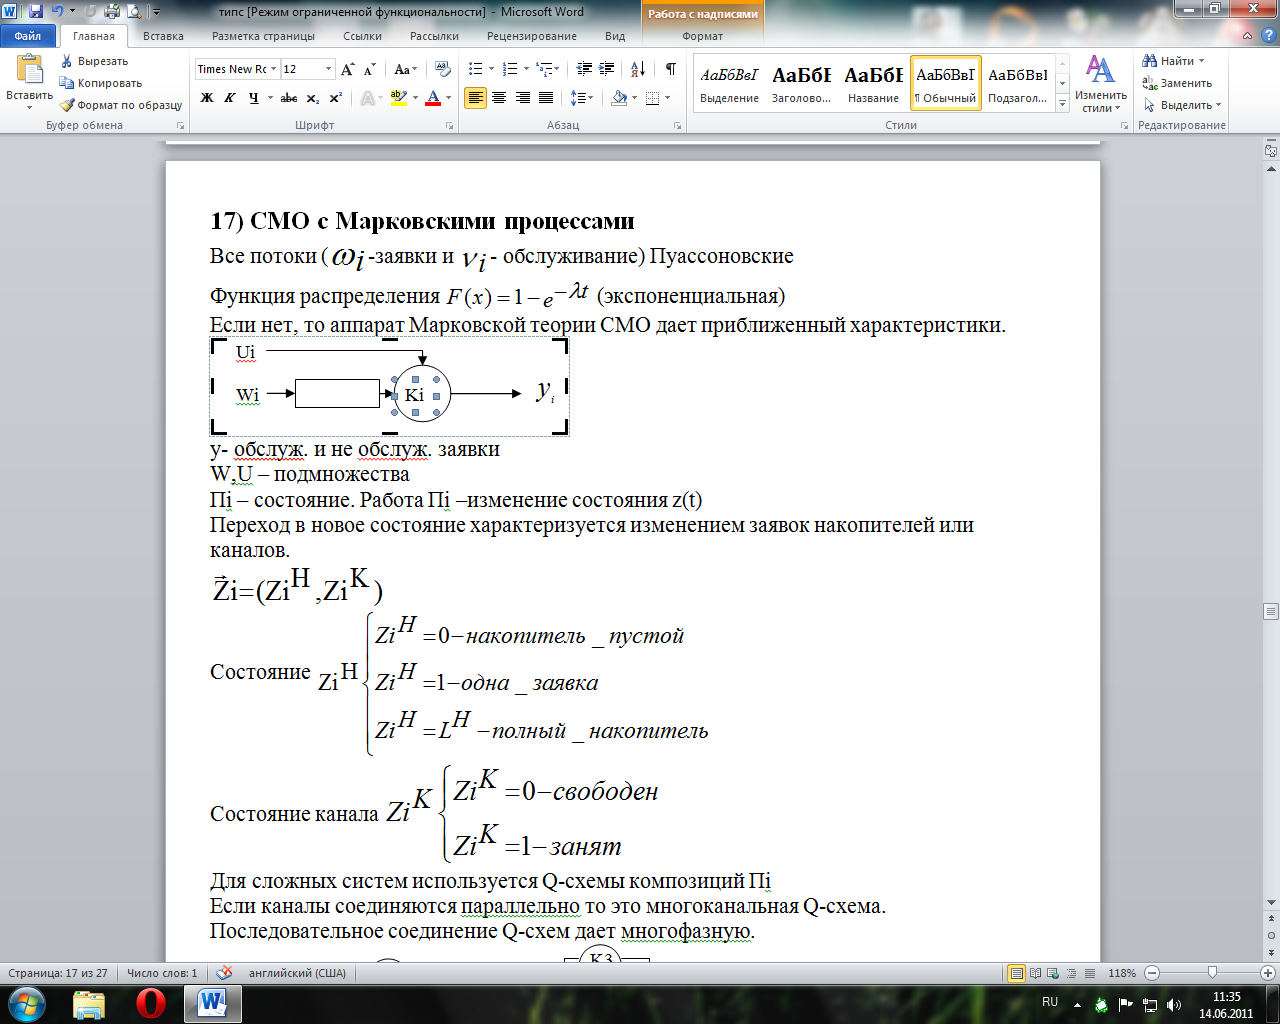
Task: Open Opera browser from taskbar
Action: [151, 1003]
